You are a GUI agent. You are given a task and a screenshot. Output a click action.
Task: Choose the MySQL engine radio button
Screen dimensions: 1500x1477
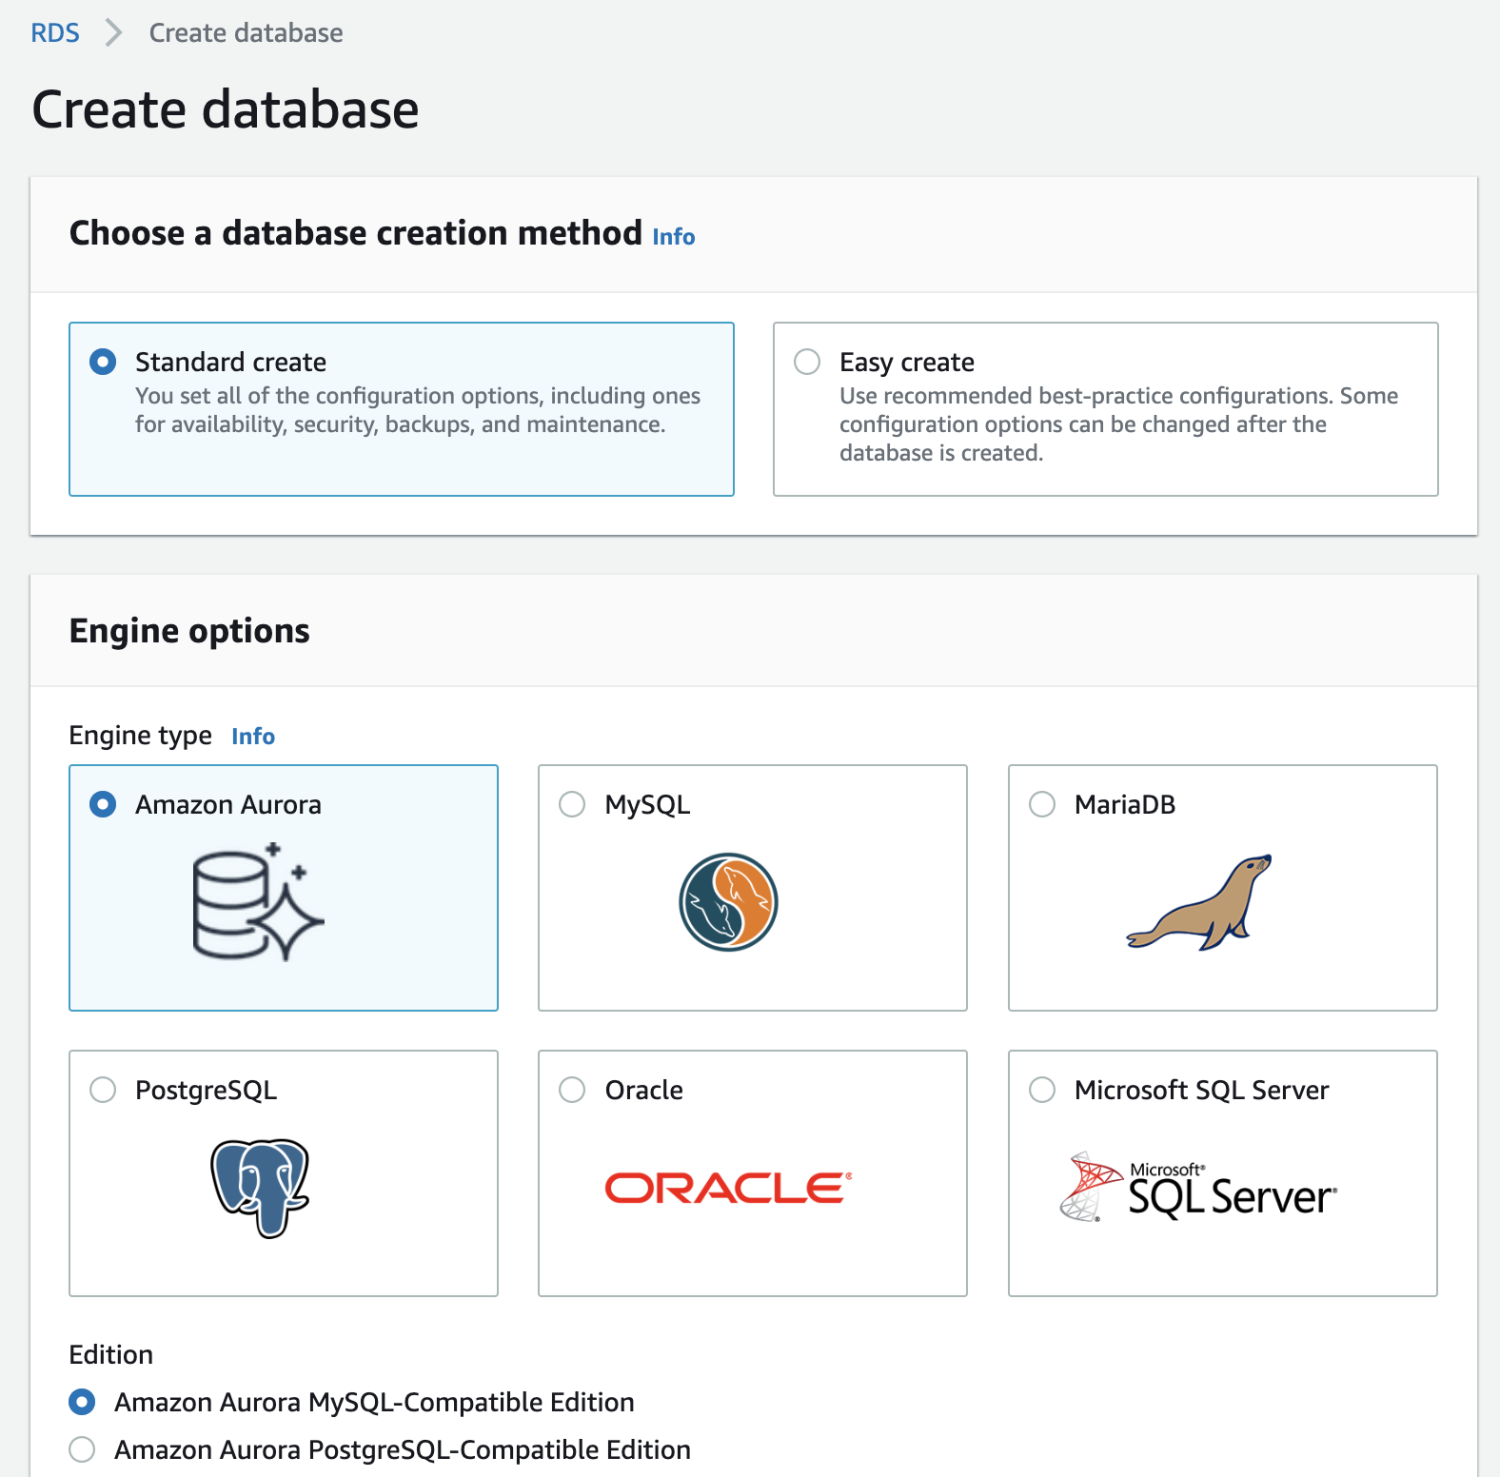point(572,804)
